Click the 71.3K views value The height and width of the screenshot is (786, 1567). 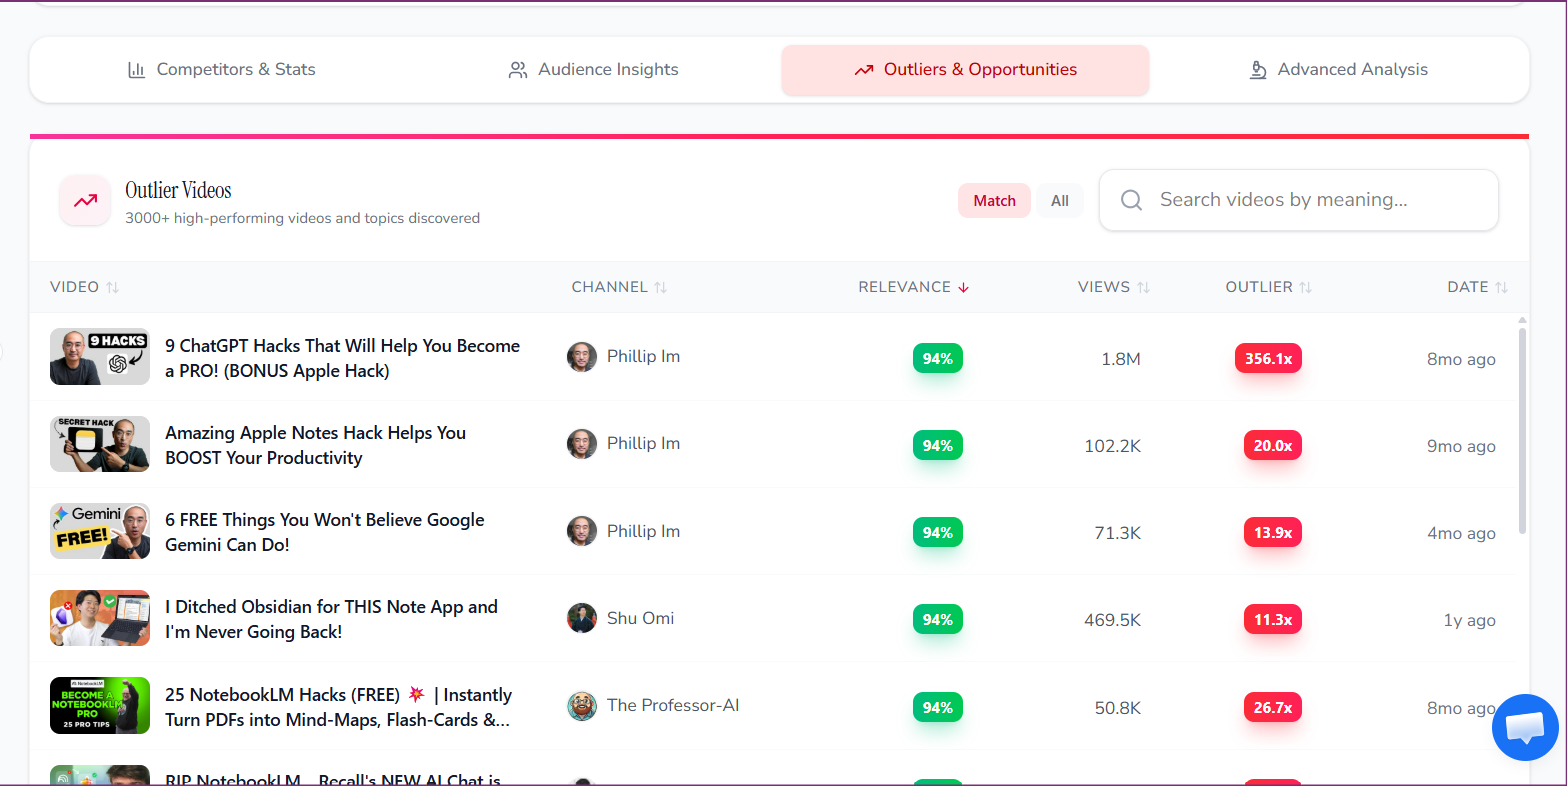(1118, 533)
